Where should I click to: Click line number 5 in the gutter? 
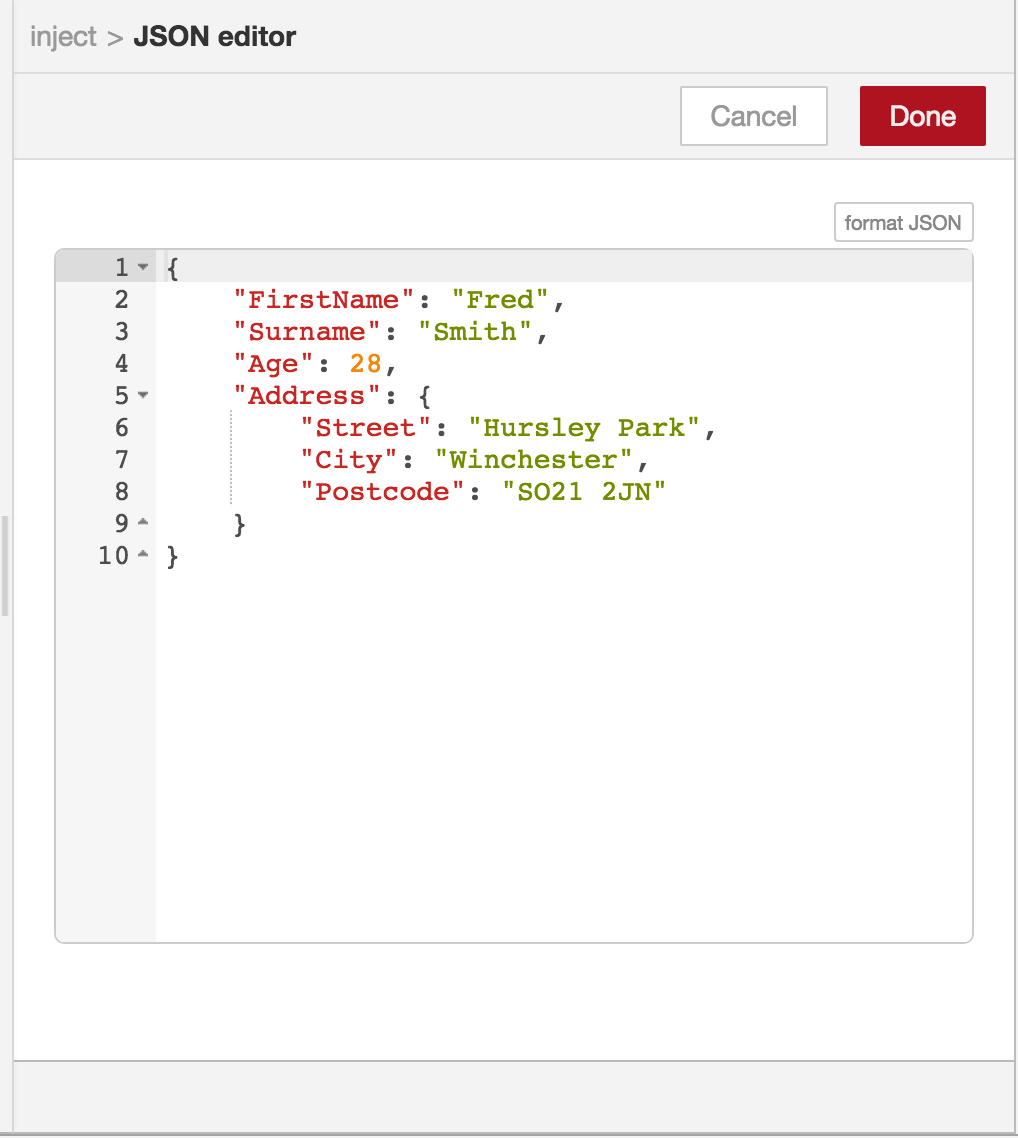[x=120, y=395]
